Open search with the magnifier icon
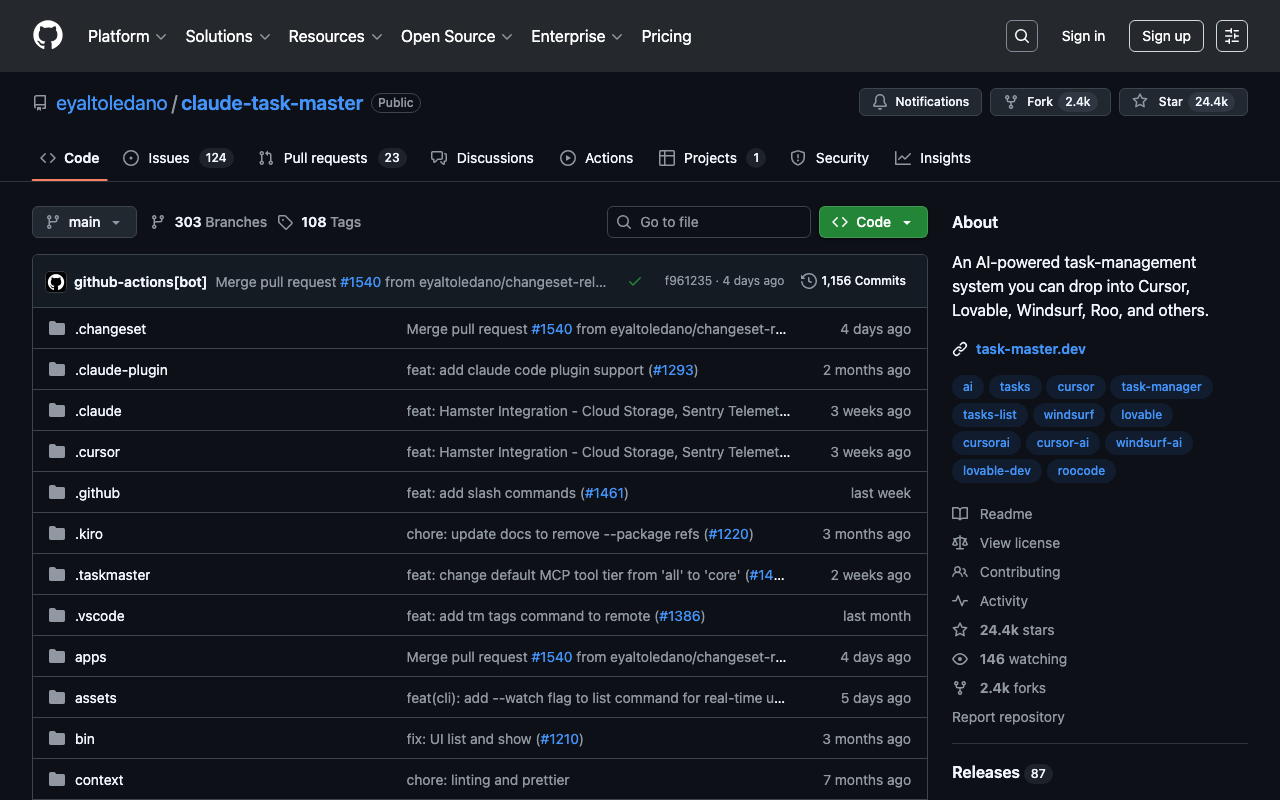Image resolution: width=1280 pixels, height=800 pixels. point(1021,36)
